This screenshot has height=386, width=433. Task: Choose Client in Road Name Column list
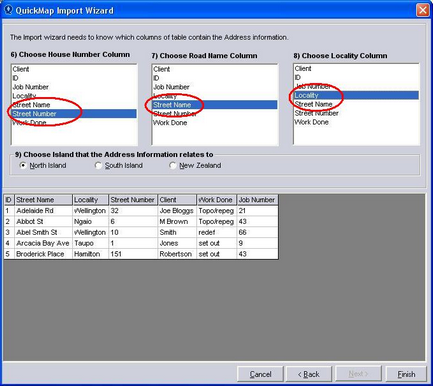(x=215, y=69)
